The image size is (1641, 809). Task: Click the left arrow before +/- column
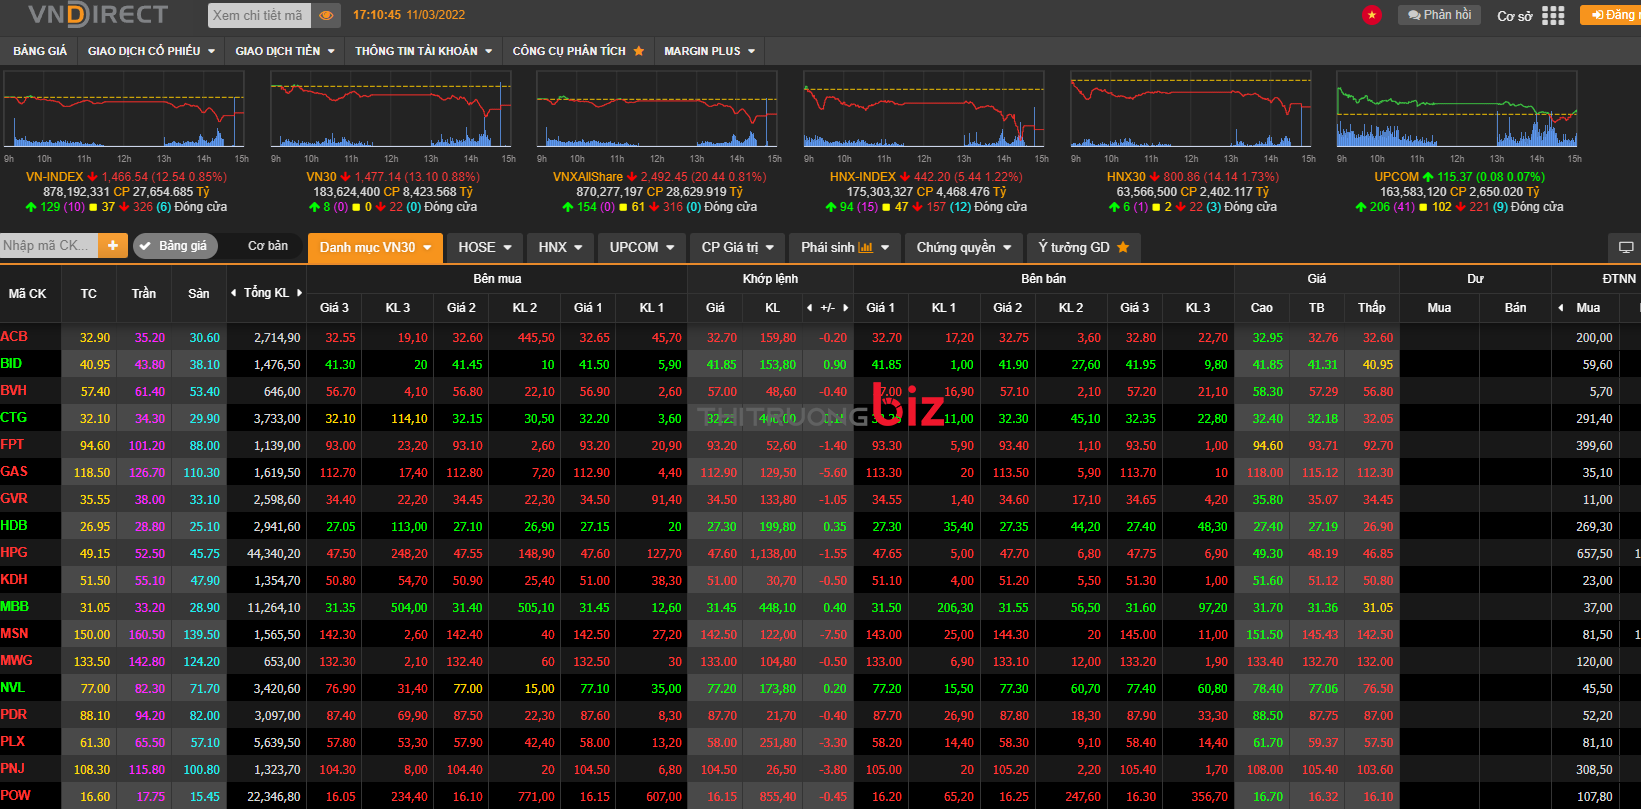pyautogui.click(x=811, y=308)
